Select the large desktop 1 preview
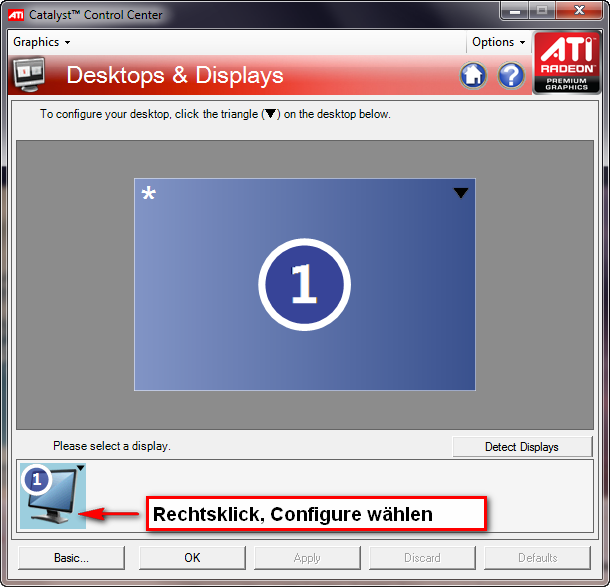This screenshot has width=610, height=587. pyautogui.click(x=305, y=284)
